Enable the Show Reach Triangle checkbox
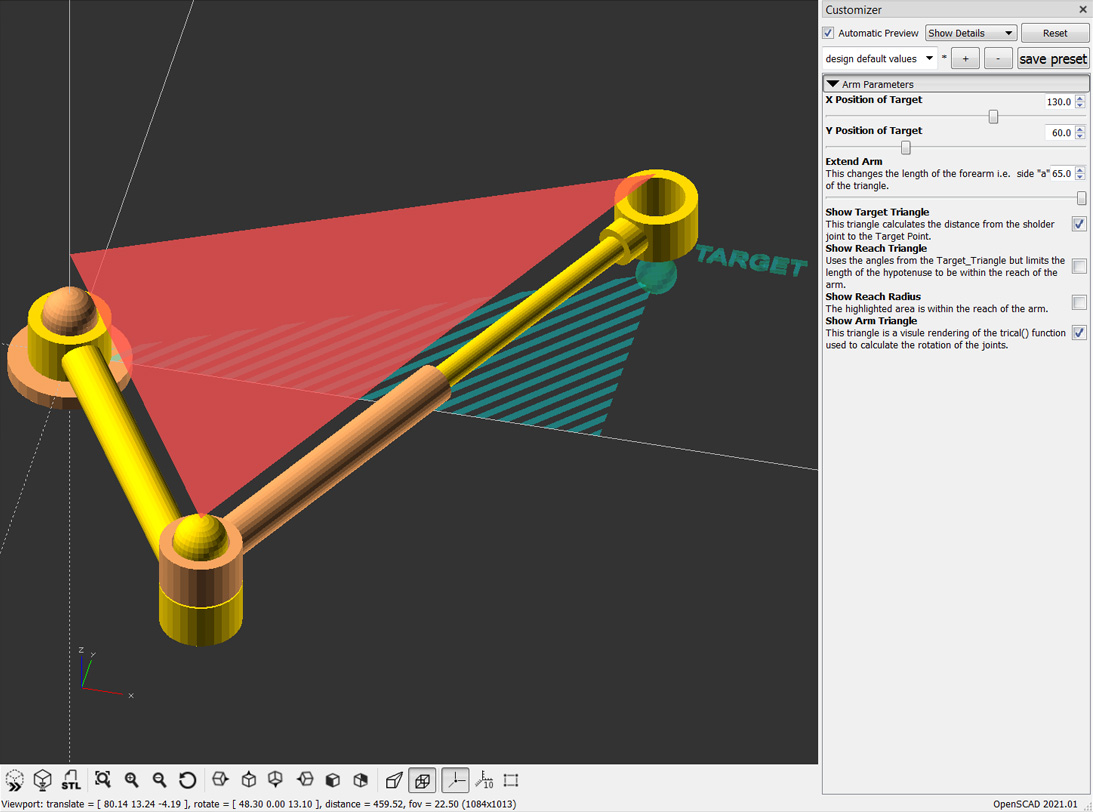The image size is (1093, 812). click(x=1079, y=265)
